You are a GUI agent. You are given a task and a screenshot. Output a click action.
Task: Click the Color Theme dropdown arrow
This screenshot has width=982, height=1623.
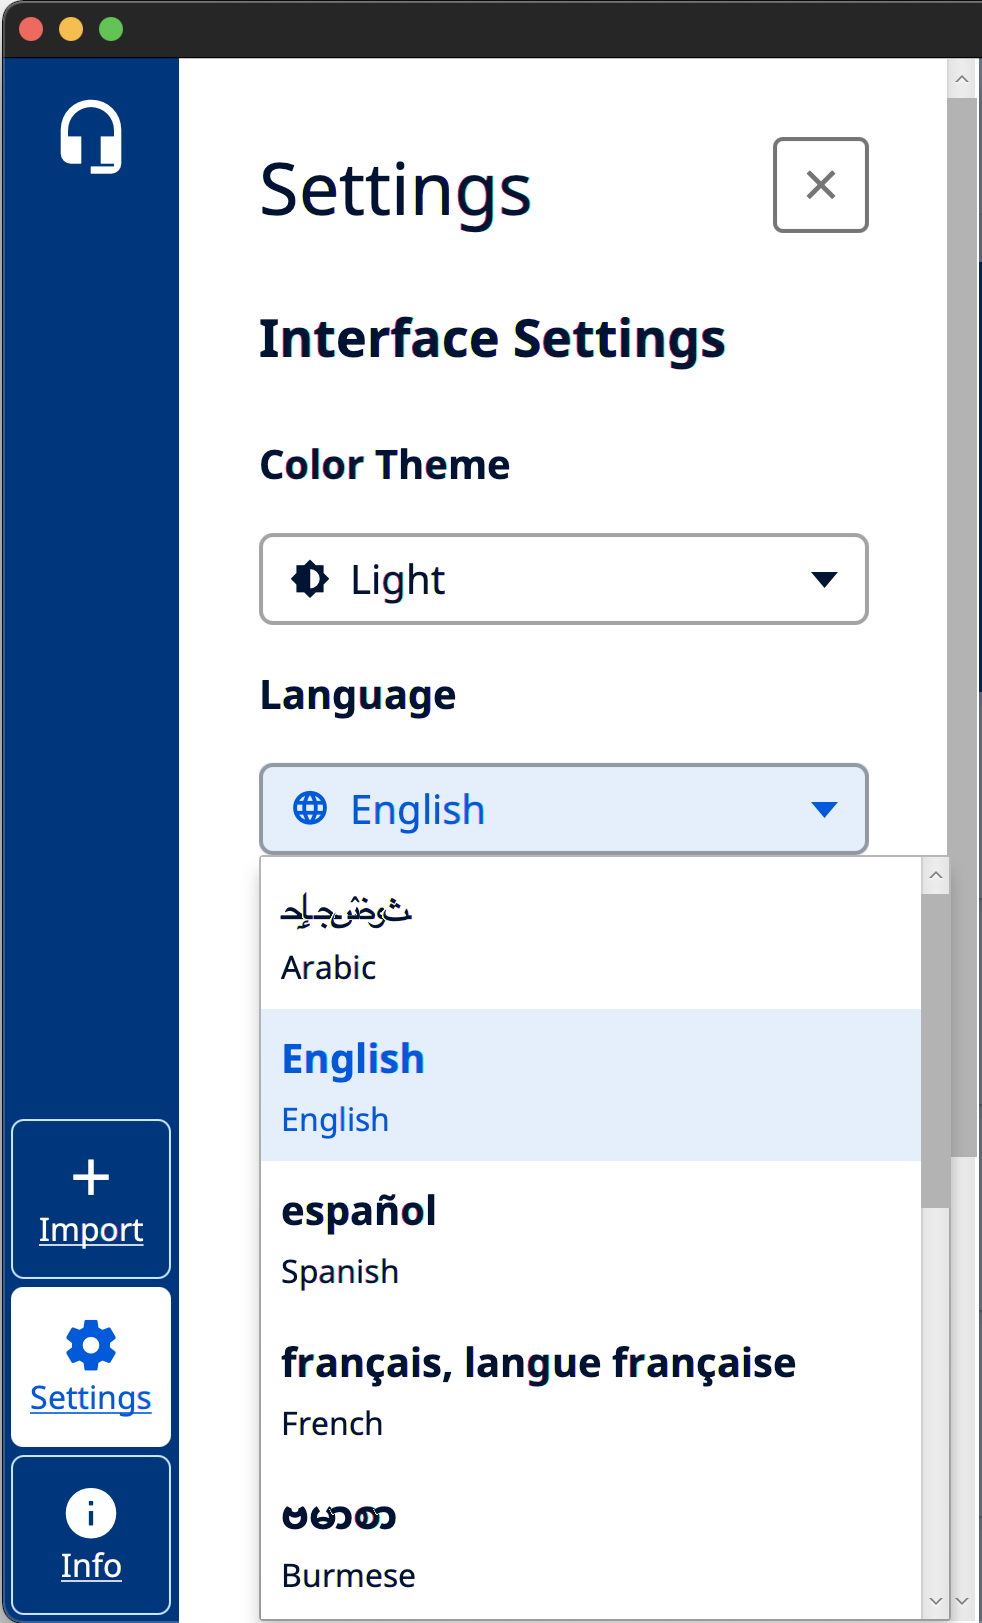[x=824, y=579]
